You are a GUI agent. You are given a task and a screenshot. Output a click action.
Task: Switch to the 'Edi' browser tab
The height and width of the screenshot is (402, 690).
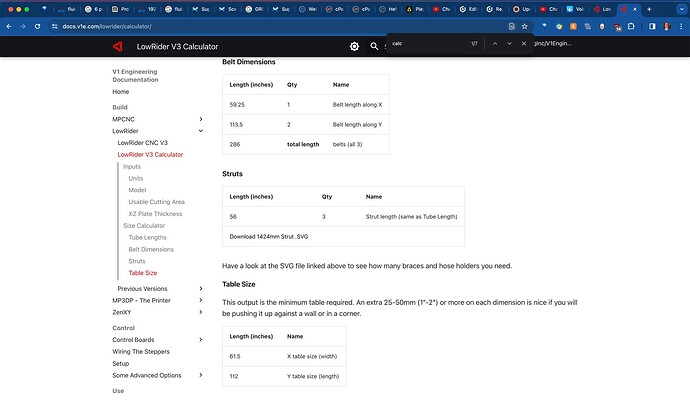pos(468,9)
